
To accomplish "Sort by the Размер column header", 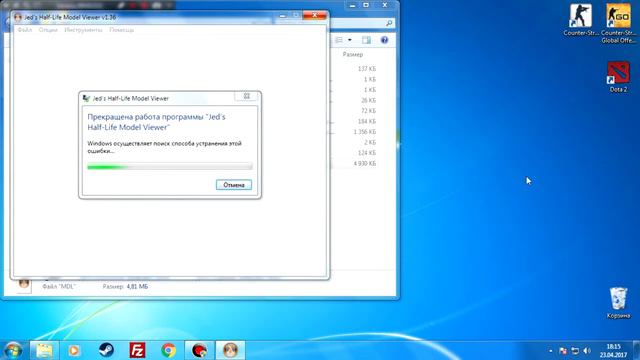I will [353, 54].
